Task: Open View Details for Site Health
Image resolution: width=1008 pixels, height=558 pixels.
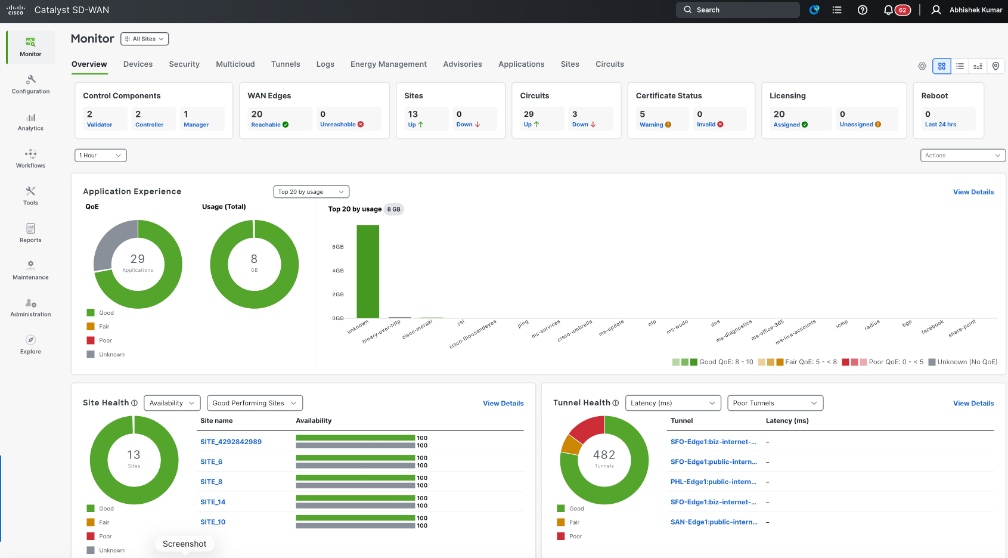Action: pyautogui.click(x=503, y=403)
